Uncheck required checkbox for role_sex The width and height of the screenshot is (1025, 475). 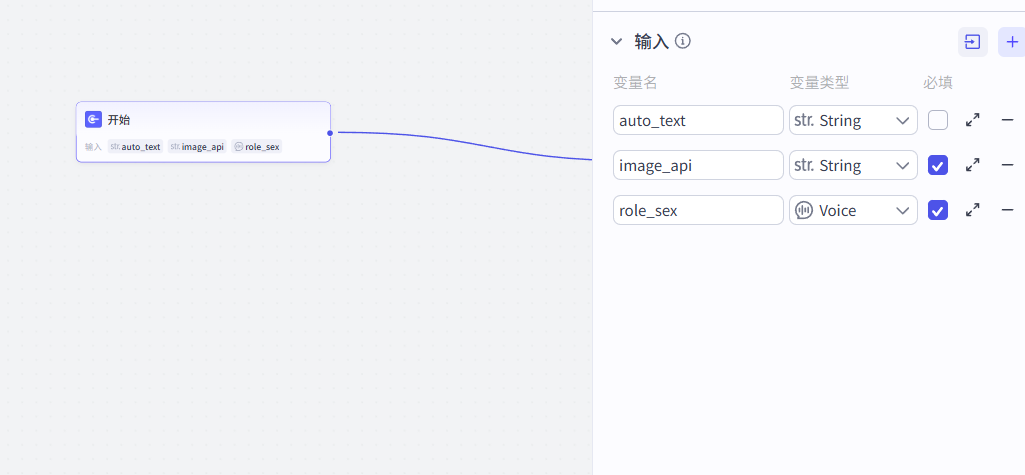[937, 210]
